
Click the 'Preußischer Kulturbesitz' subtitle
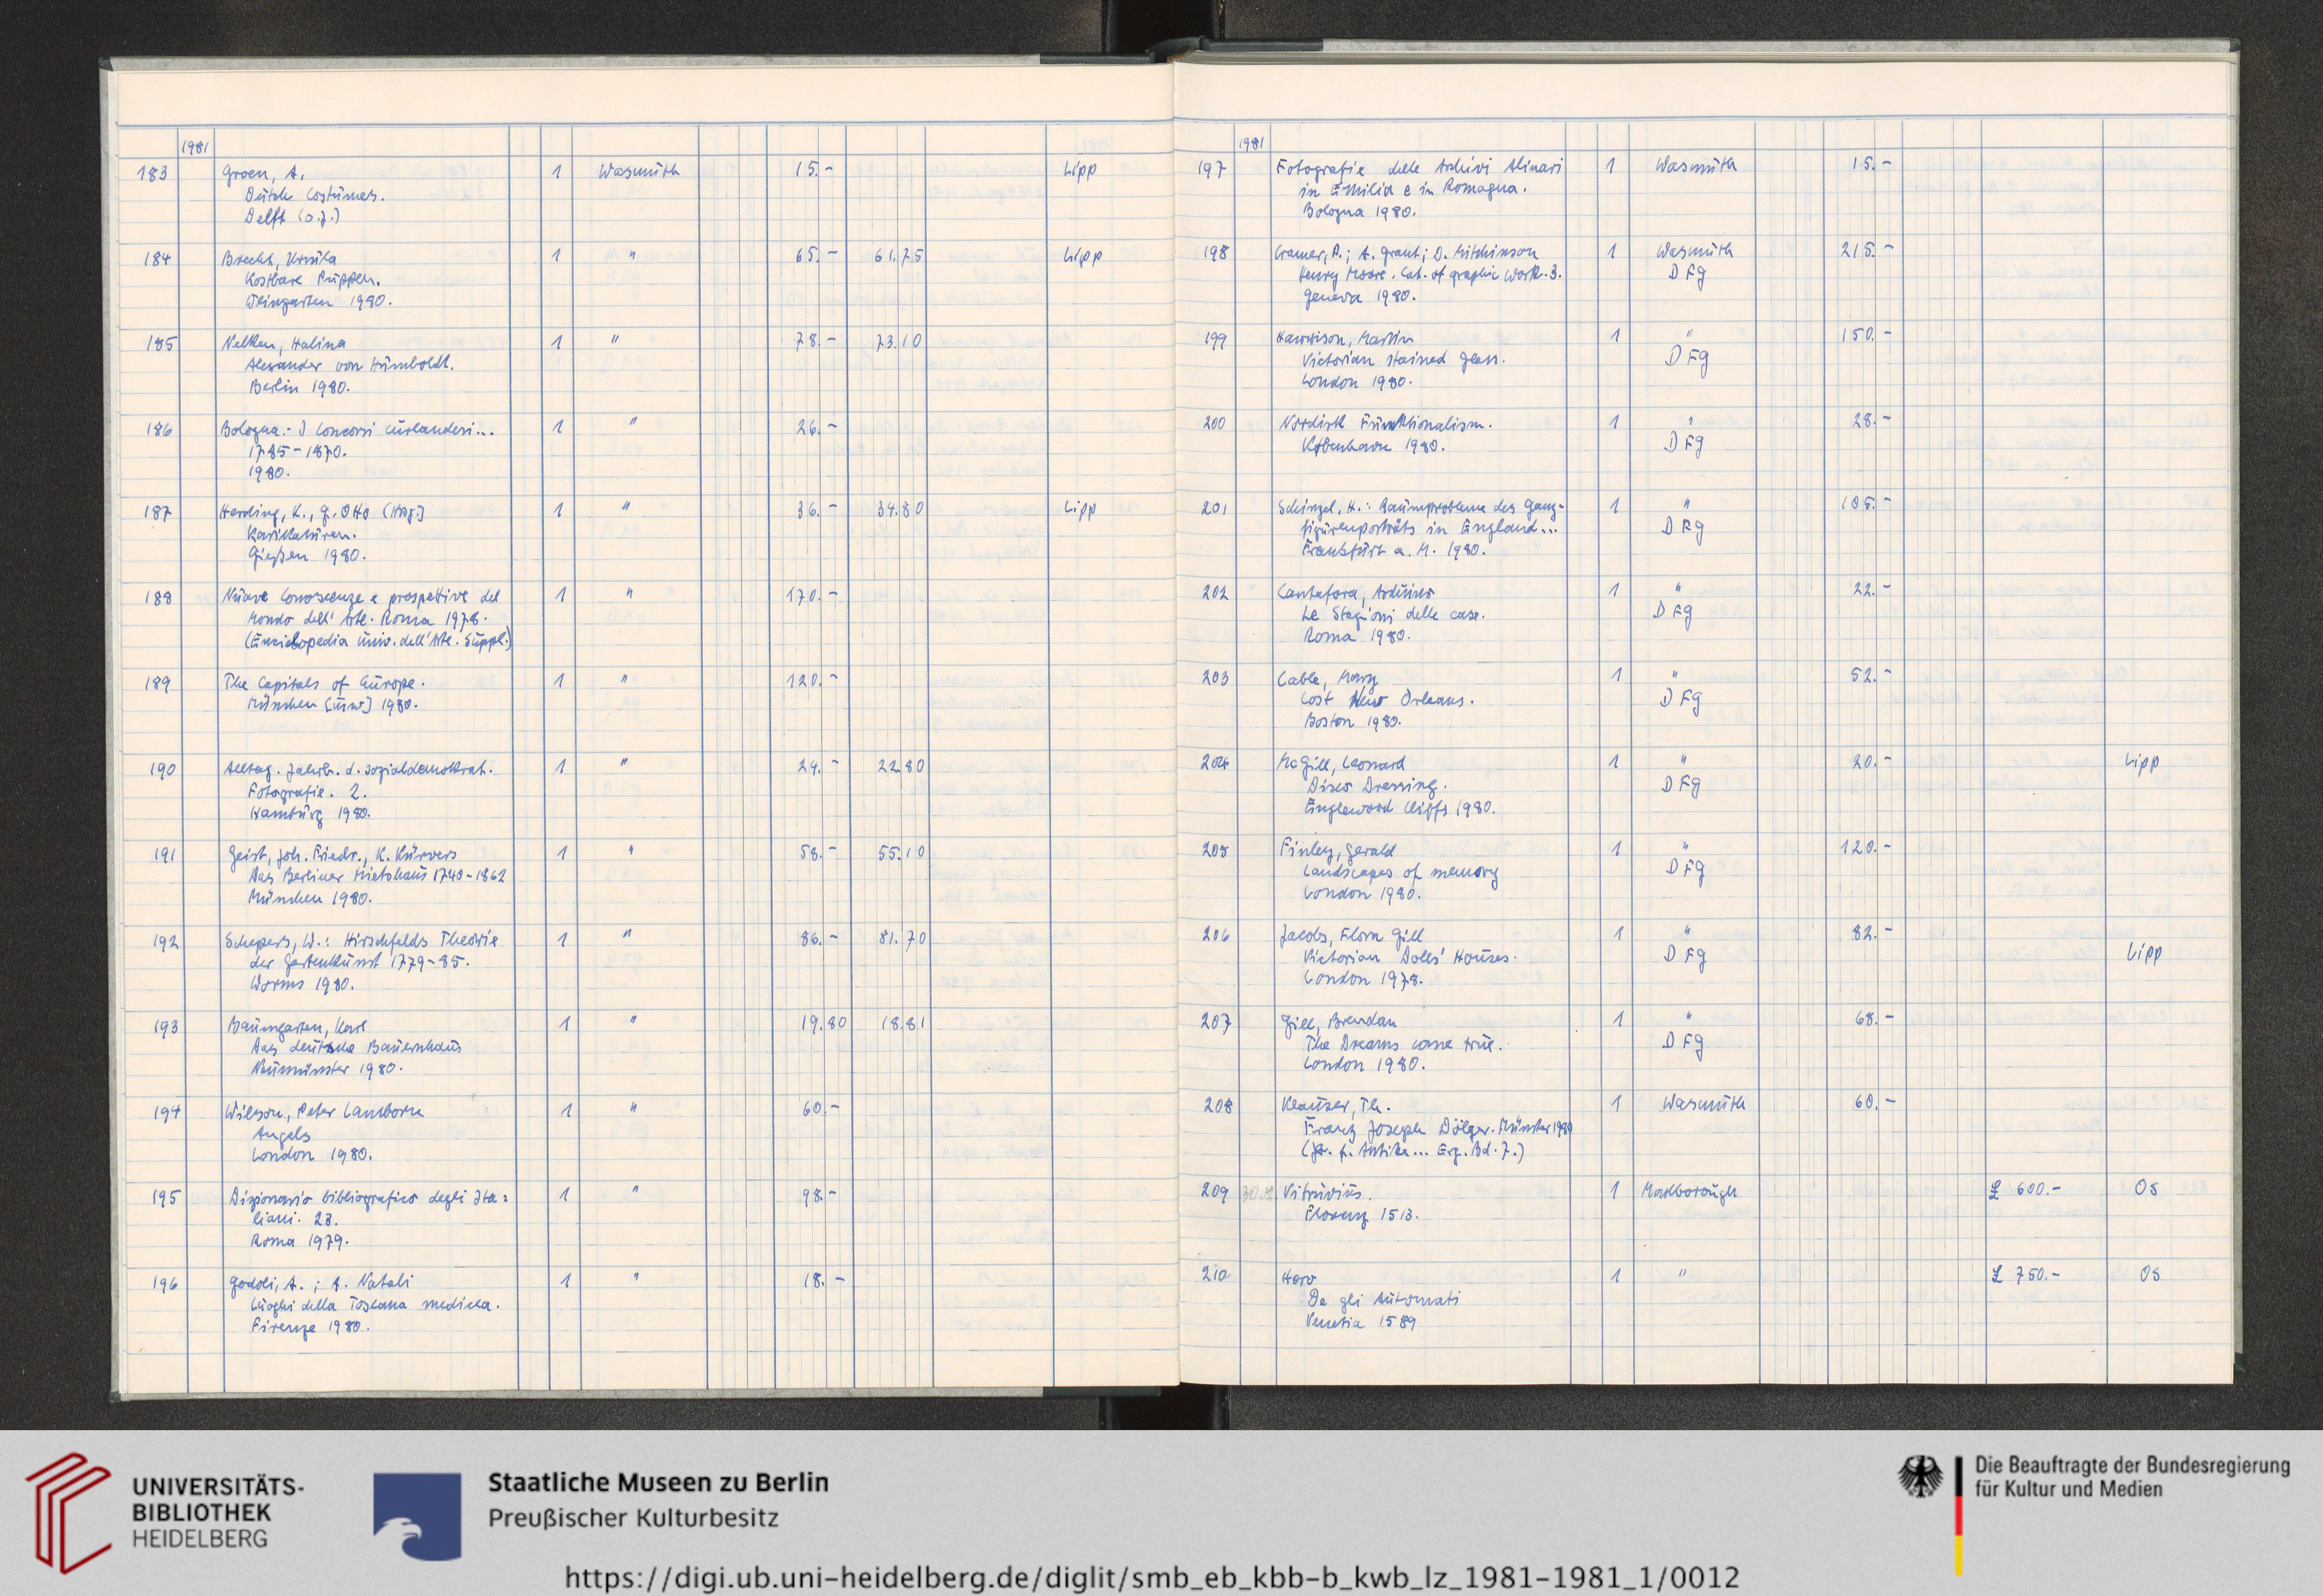(633, 1518)
